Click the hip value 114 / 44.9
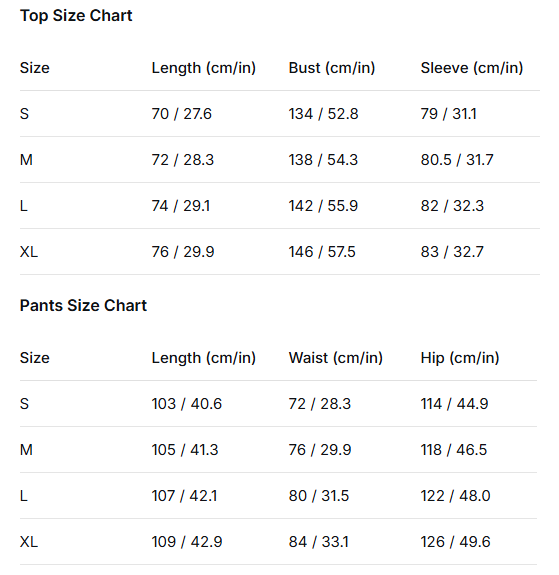The image size is (559, 575). [454, 404]
